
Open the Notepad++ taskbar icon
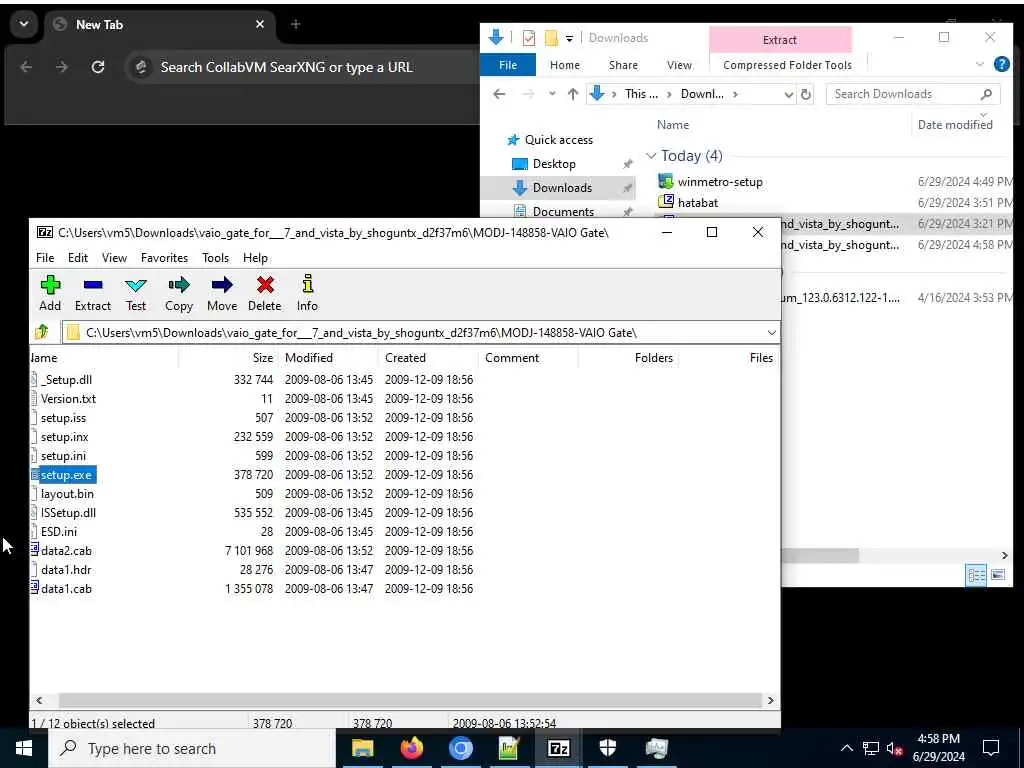[509, 748]
